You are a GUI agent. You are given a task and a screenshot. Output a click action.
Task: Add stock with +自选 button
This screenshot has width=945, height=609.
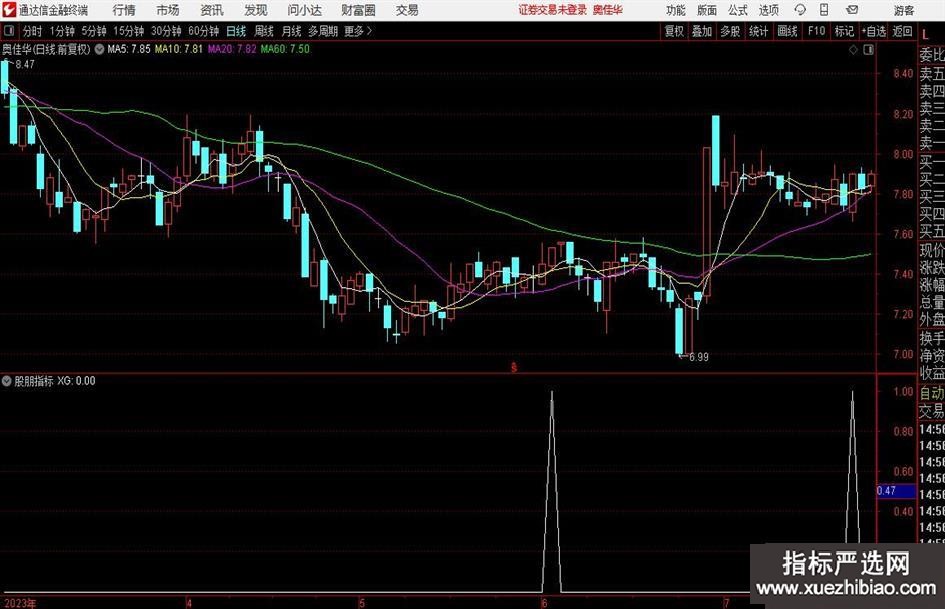point(873,31)
